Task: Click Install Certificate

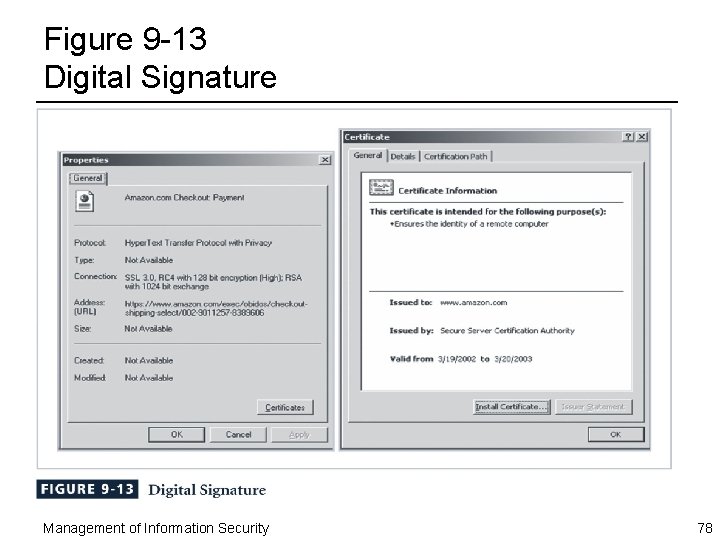Action: [x=512, y=407]
